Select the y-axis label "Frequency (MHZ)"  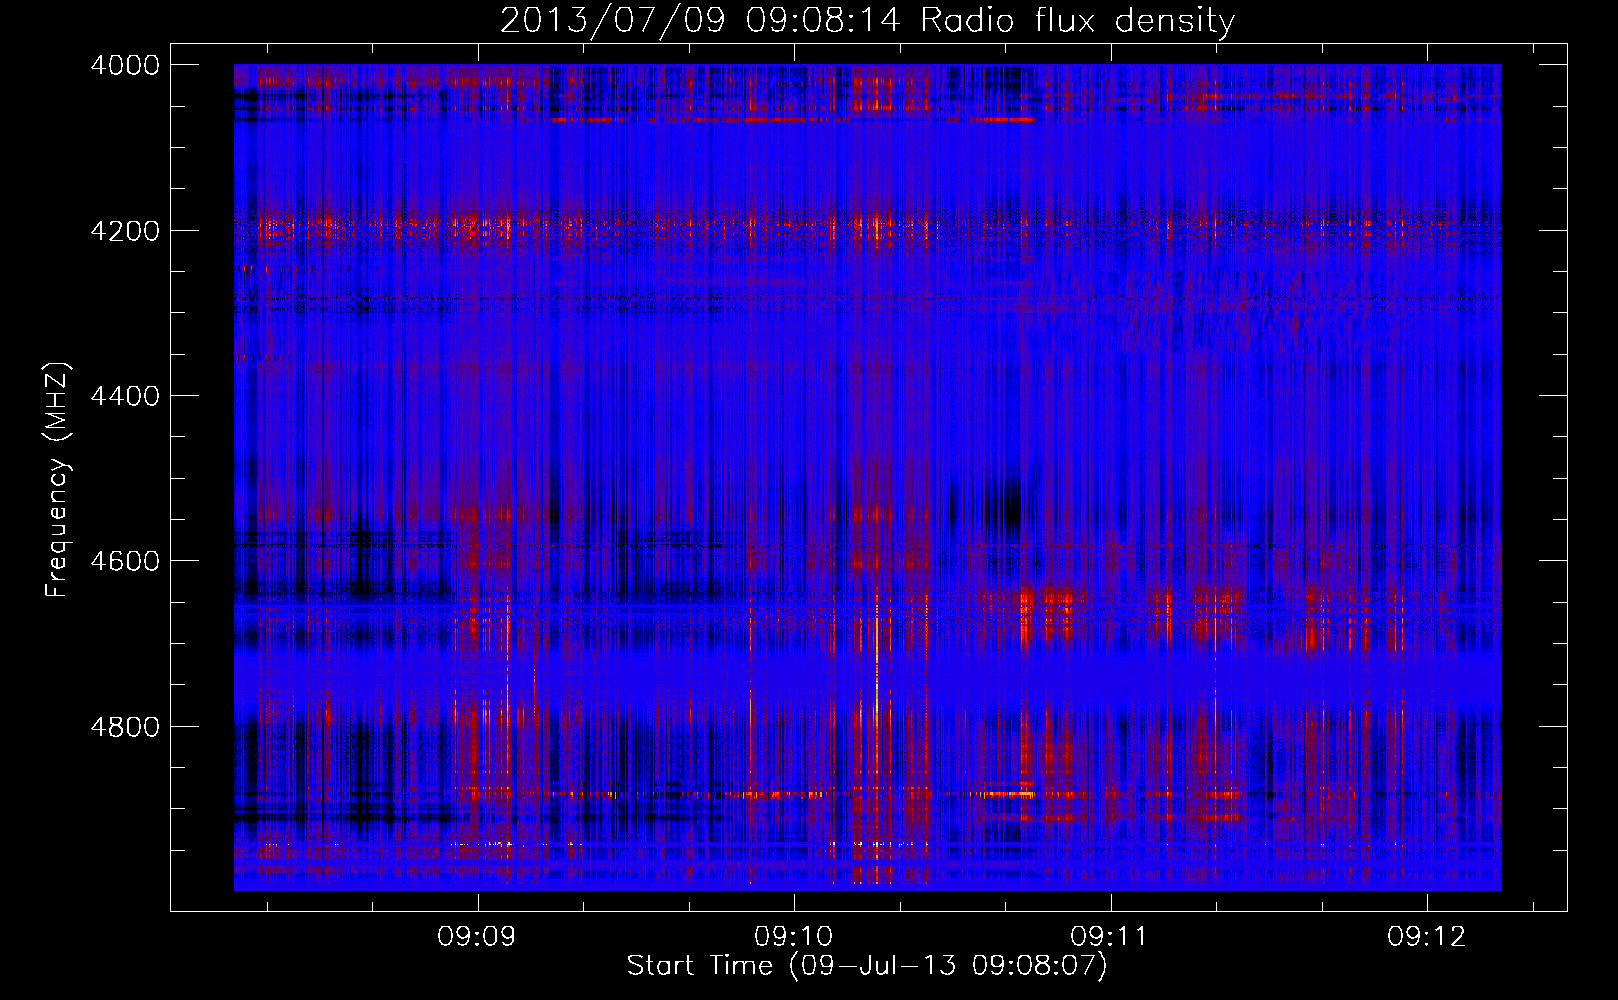58,480
